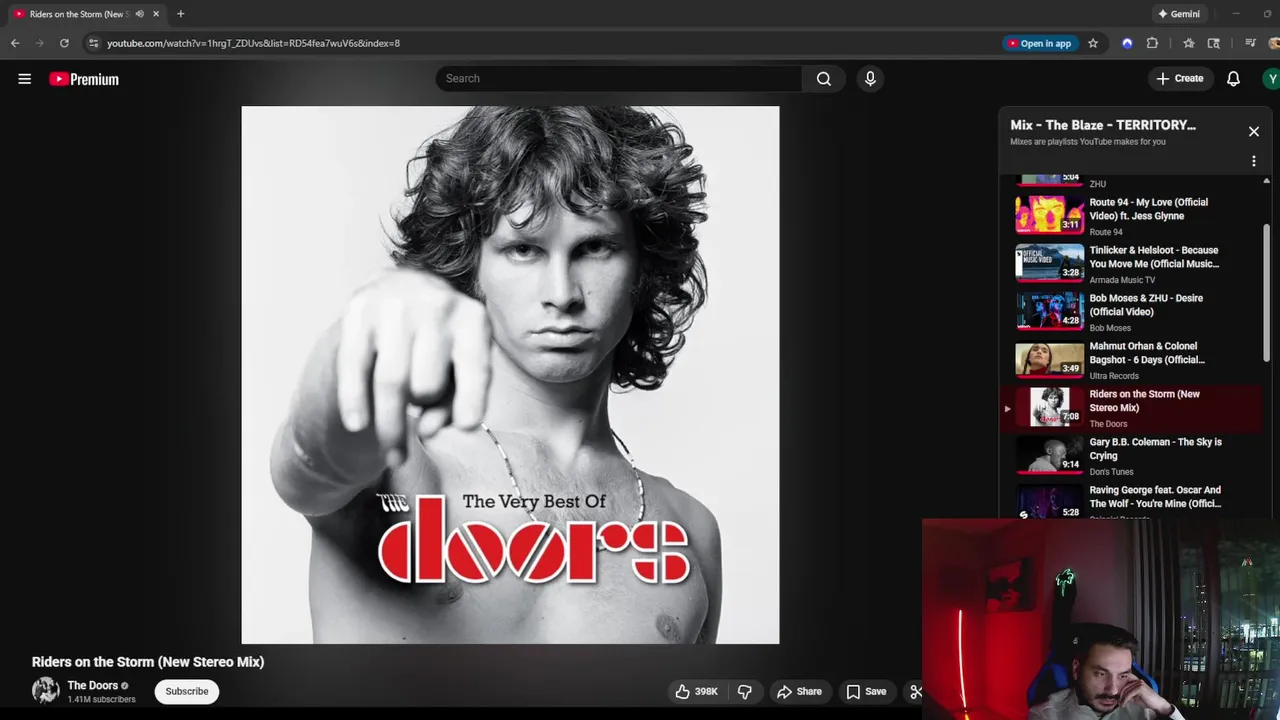The height and width of the screenshot is (720, 1280).
Task: Click Ultra Records channel name in playlist
Action: 1114,376
